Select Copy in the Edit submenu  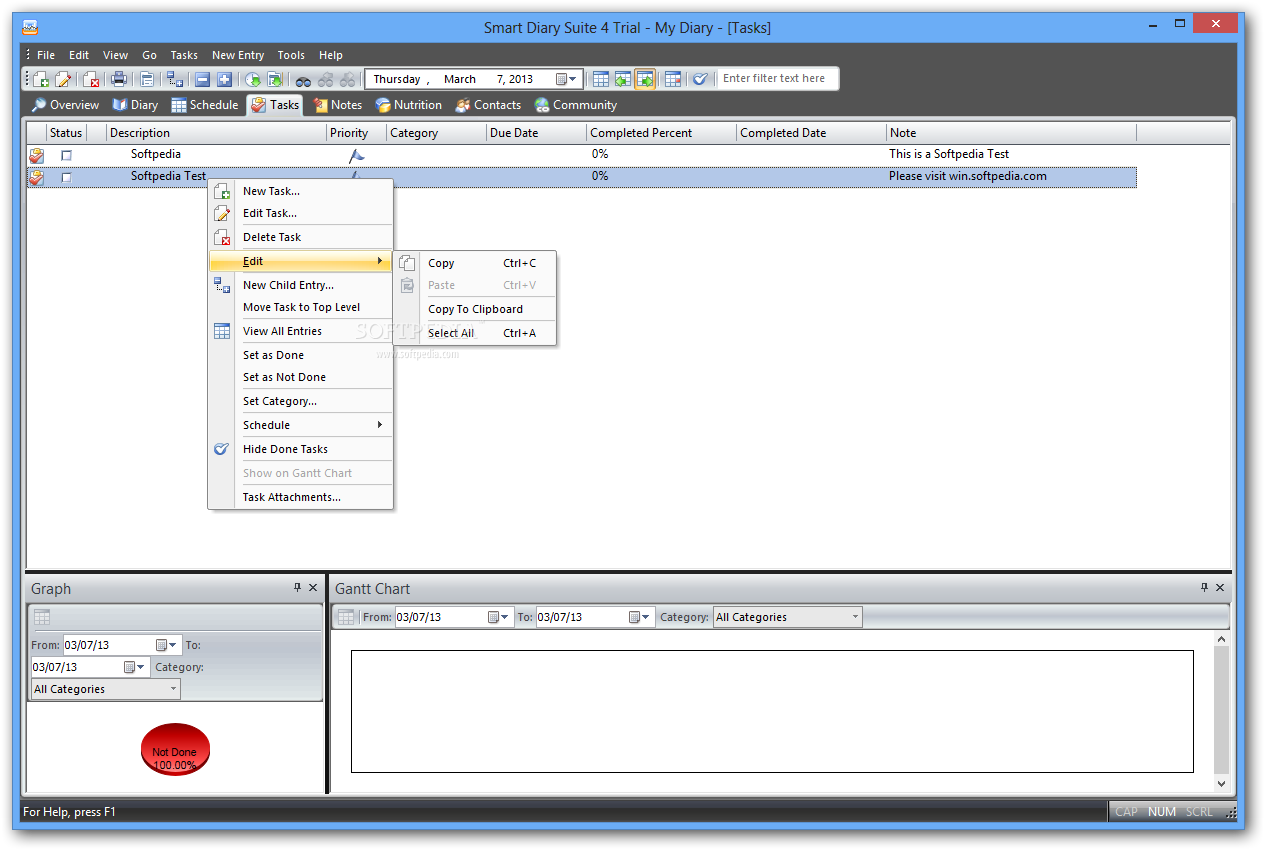pos(476,263)
